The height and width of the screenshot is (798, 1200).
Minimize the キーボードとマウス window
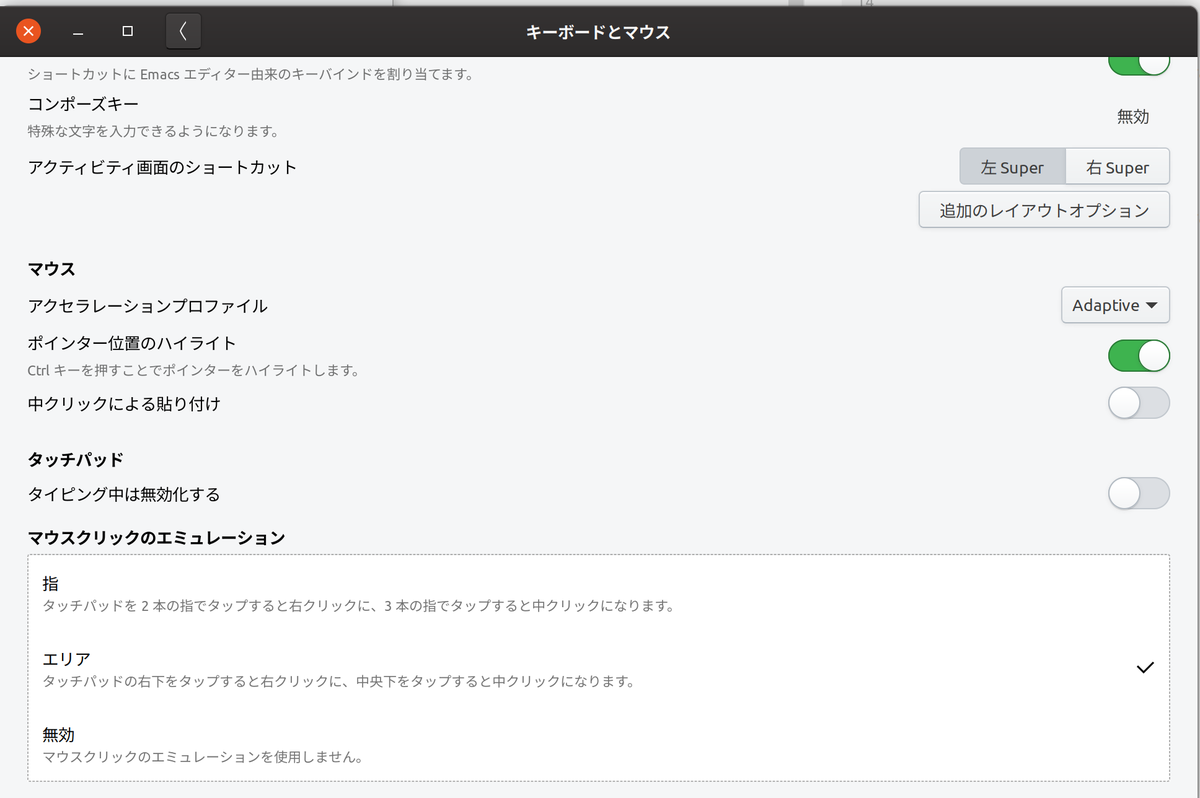78,31
